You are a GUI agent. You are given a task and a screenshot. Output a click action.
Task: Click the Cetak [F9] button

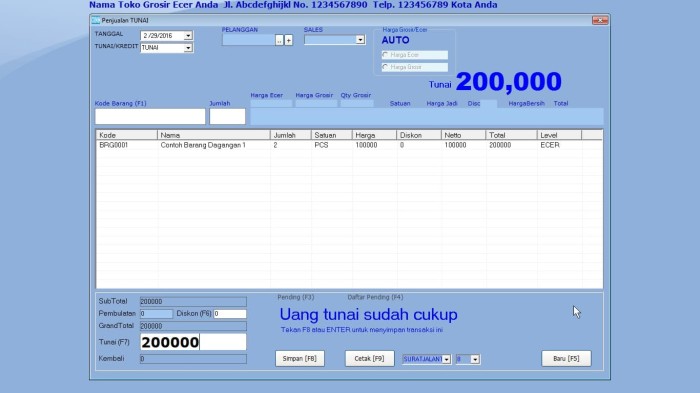tap(369, 359)
